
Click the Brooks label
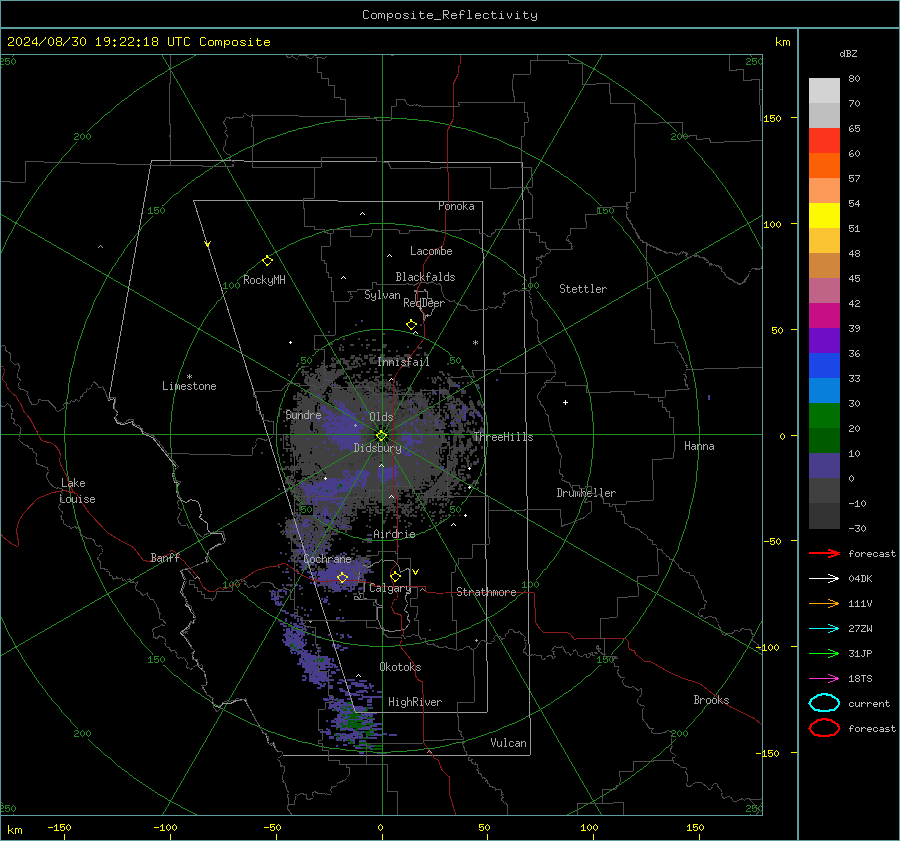coord(711,700)
